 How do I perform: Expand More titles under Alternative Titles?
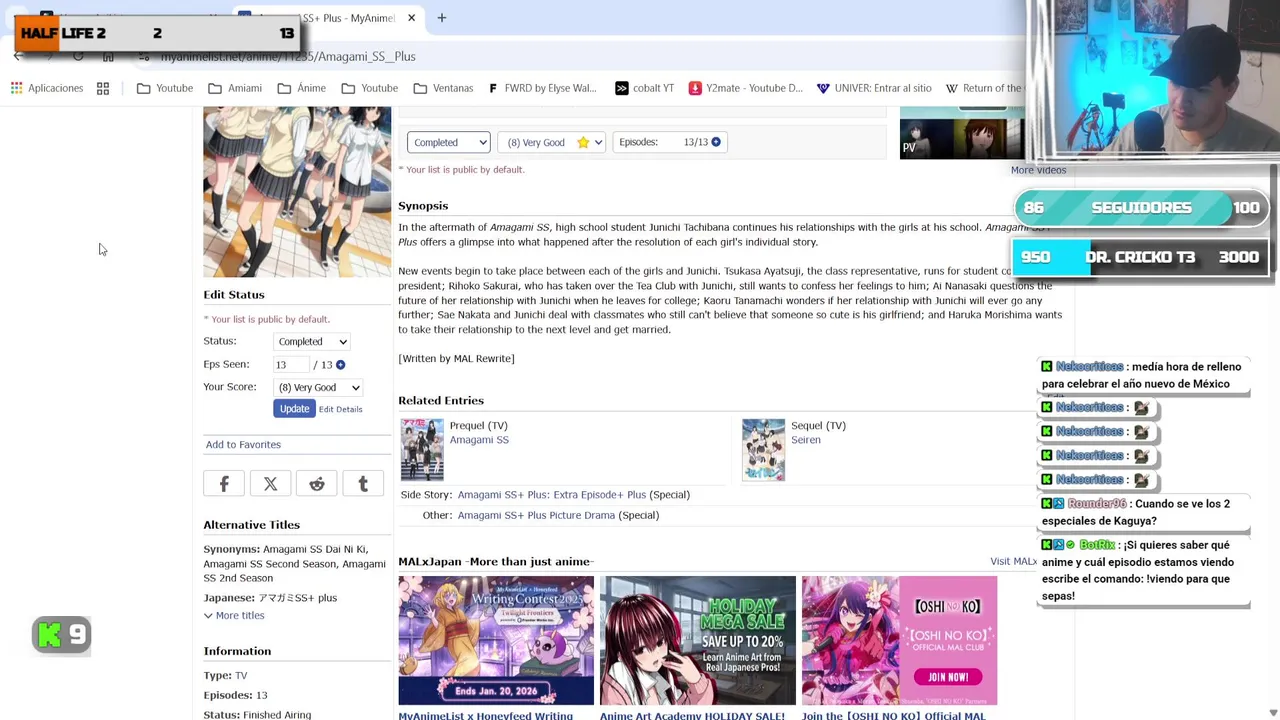click(x=234, y=616)
